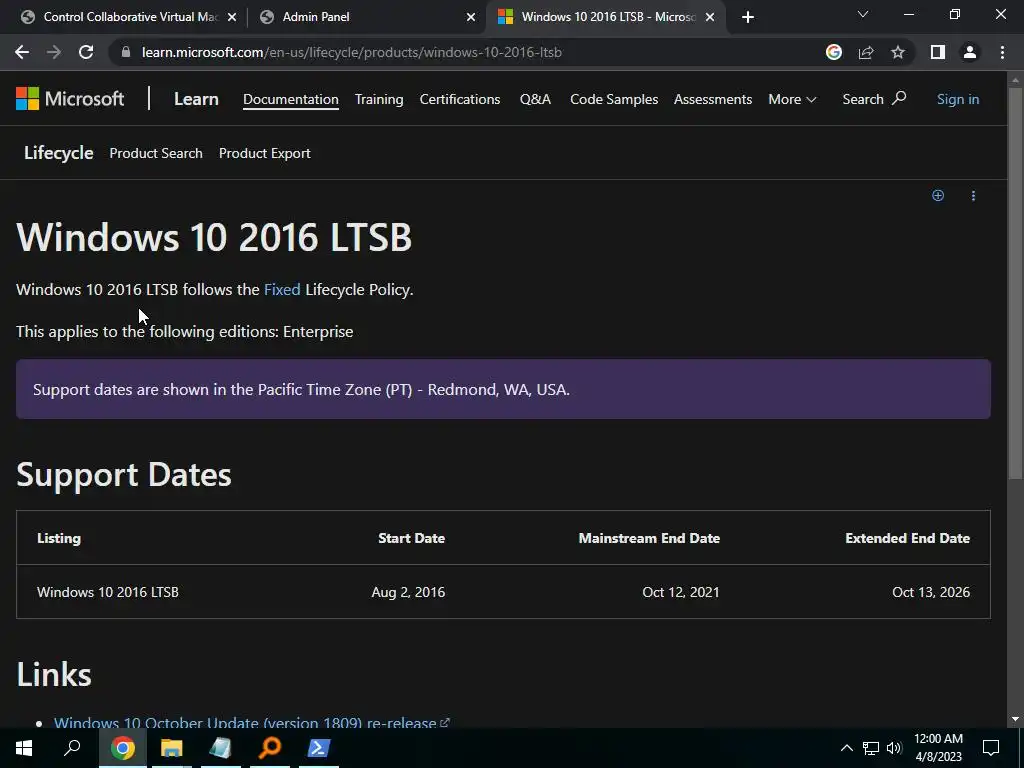Open the Windows Start menu
Image resolution: width=1024 pixels, height=768 pixels.
point(24,748)
